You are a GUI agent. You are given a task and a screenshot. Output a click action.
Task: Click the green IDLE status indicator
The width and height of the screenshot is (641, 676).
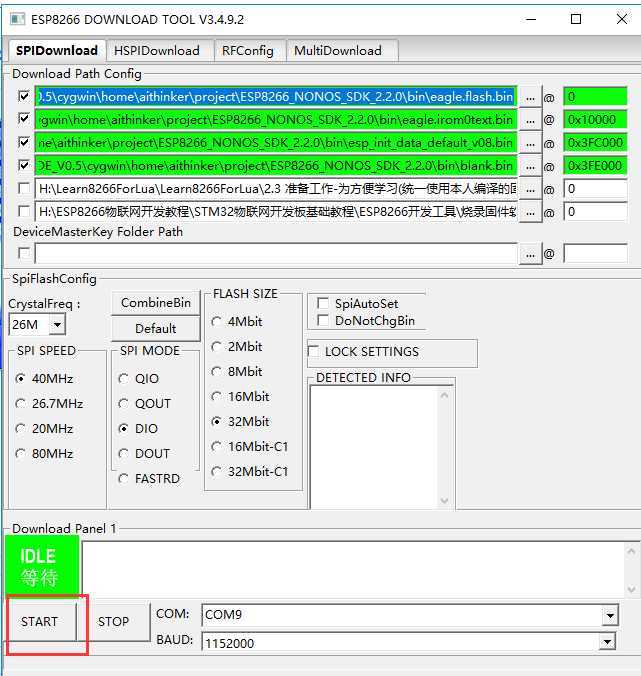42,566
